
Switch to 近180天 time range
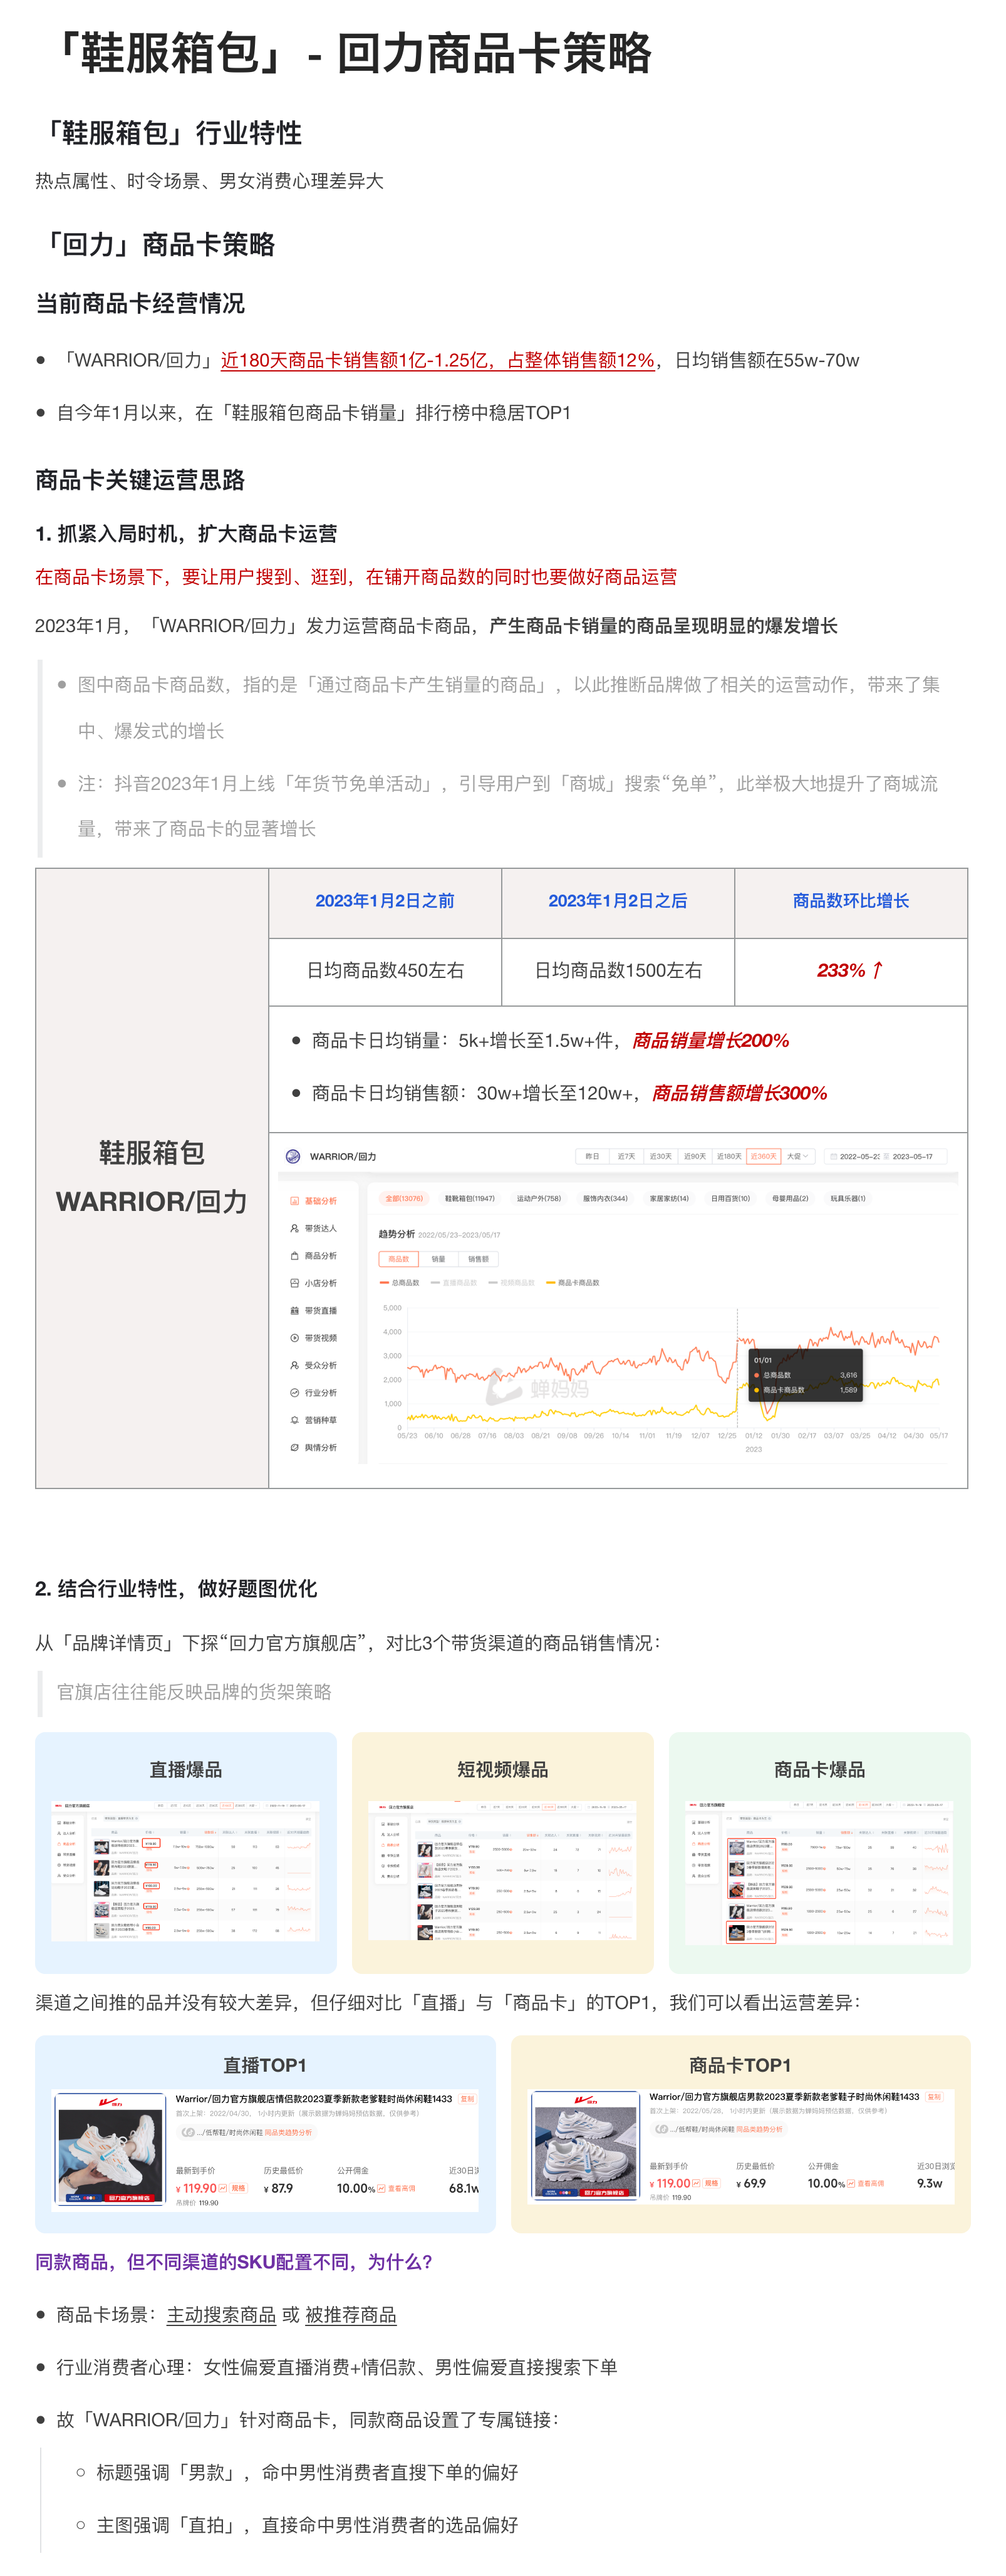(x=729, y=1156)
